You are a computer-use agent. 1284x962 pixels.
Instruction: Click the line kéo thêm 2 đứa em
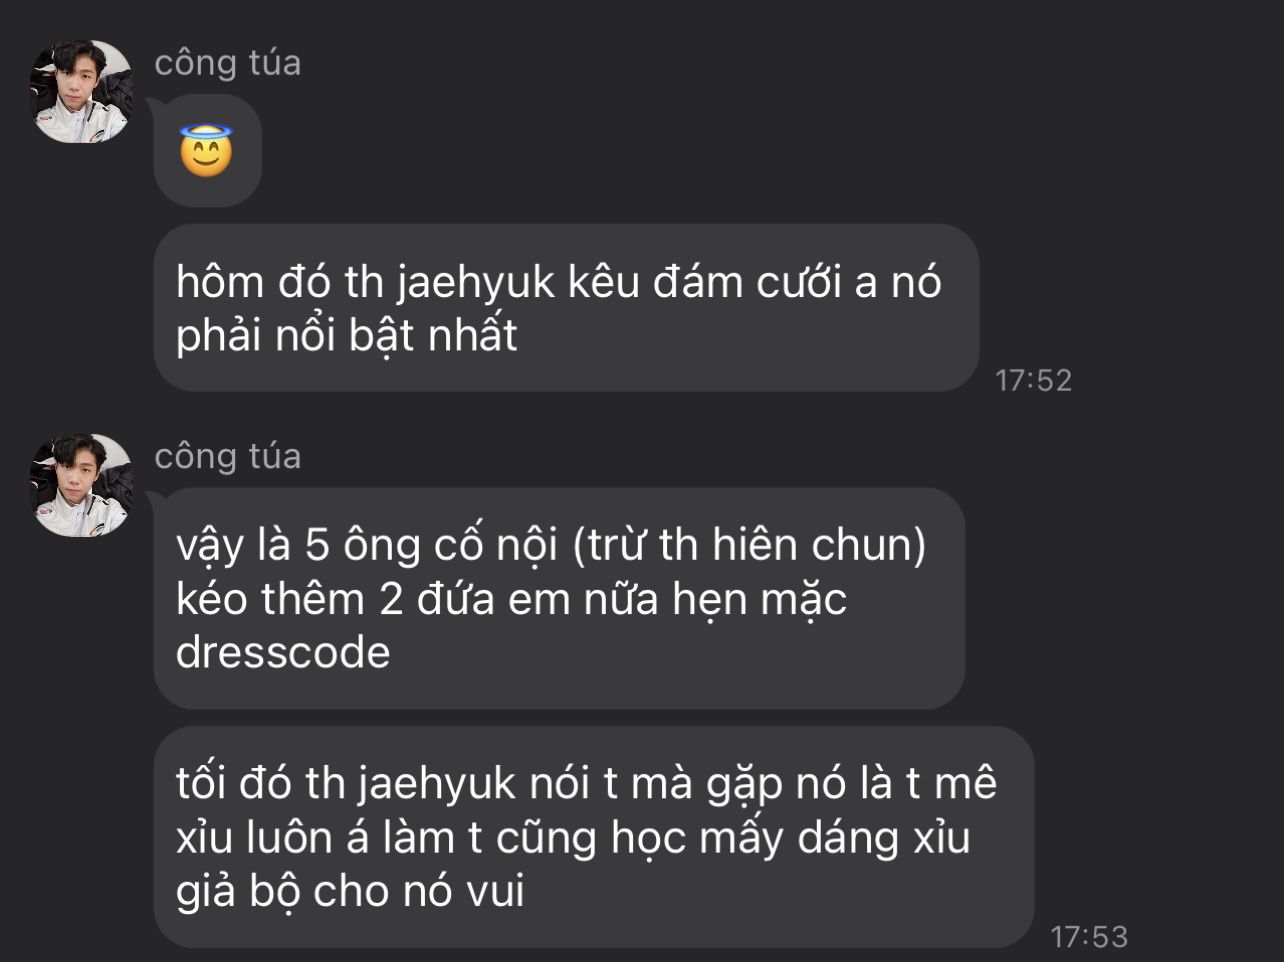511,599
